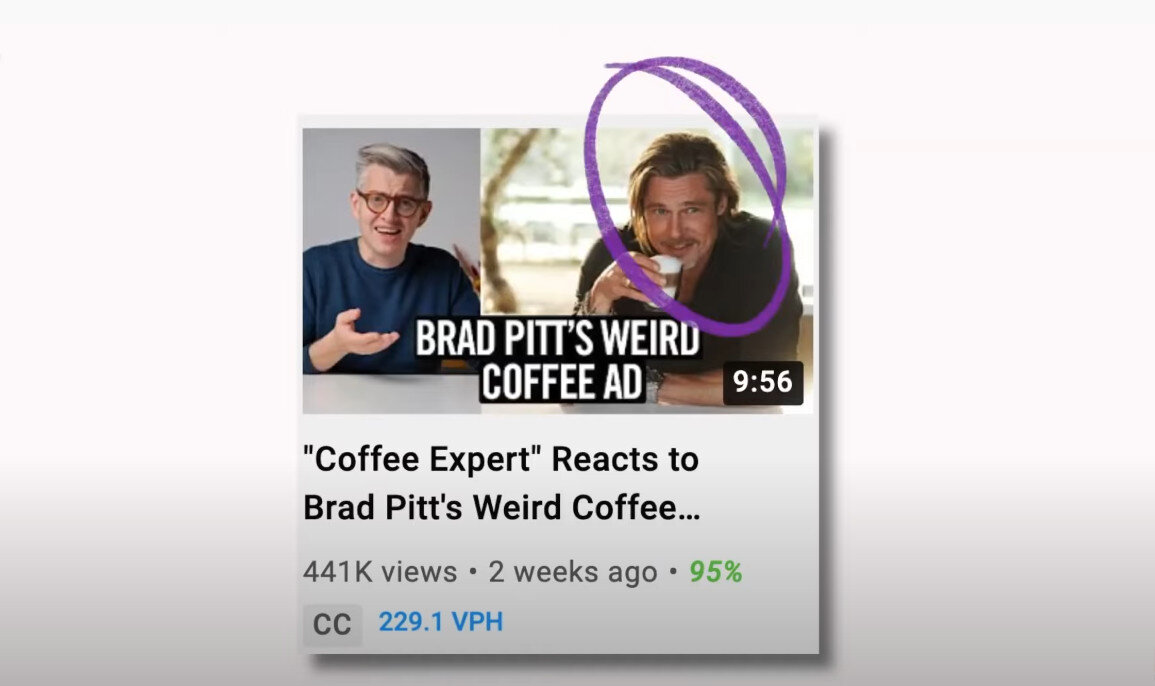Click the 'Brad Pitt's Weird Coffee…' title line

(x=502, y=508)
